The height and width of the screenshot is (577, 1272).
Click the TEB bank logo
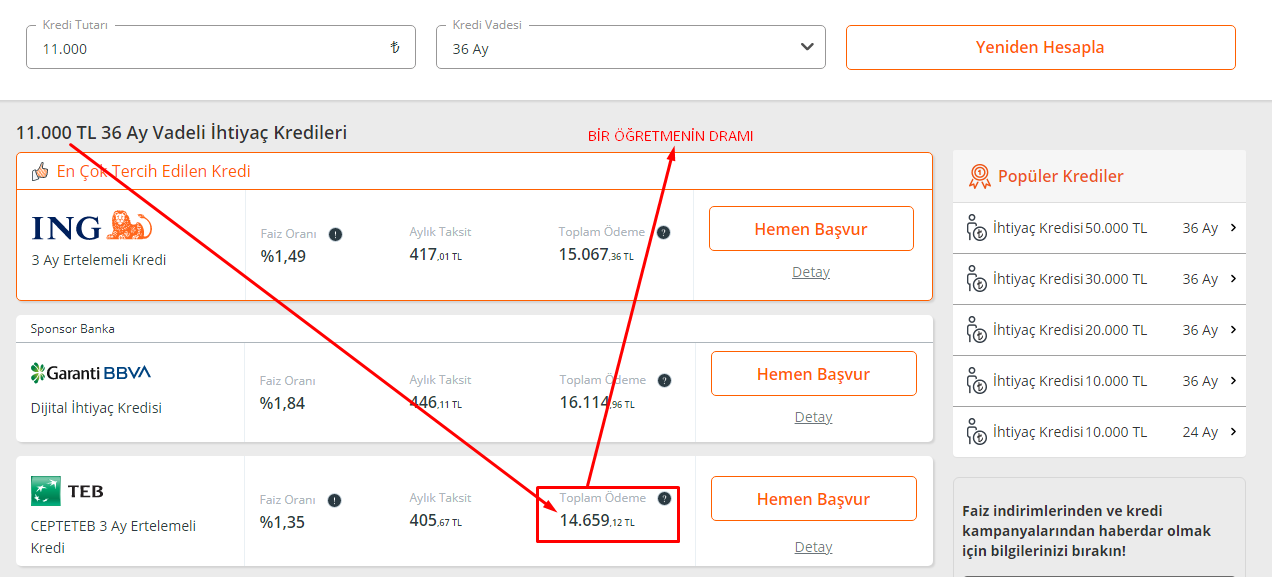click(67, 490)
